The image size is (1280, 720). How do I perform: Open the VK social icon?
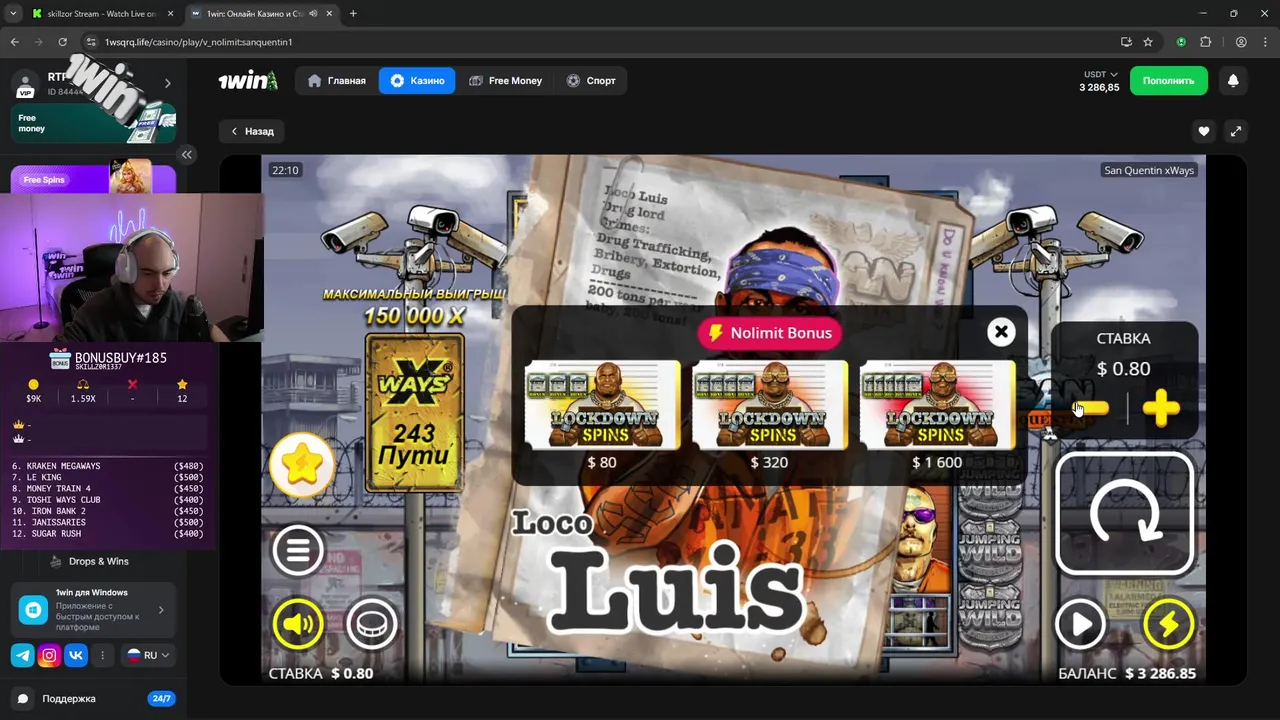click(x=76, y=656)
